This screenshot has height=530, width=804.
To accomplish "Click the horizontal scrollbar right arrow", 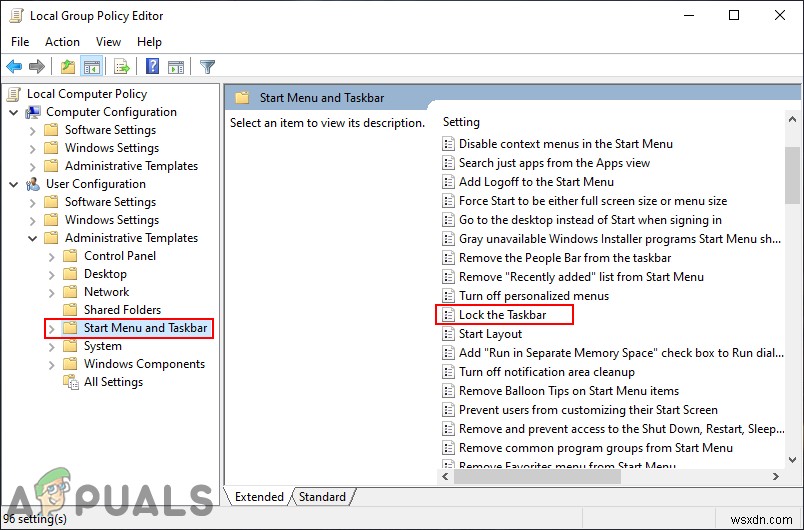I will coord(776,477).
